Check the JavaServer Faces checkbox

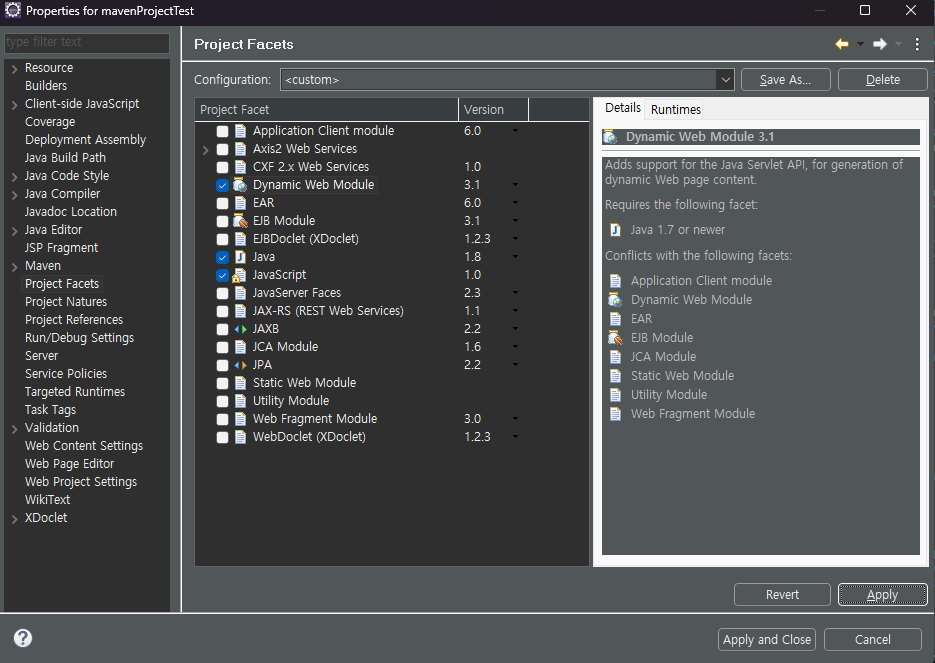click(x=222, y=293)
